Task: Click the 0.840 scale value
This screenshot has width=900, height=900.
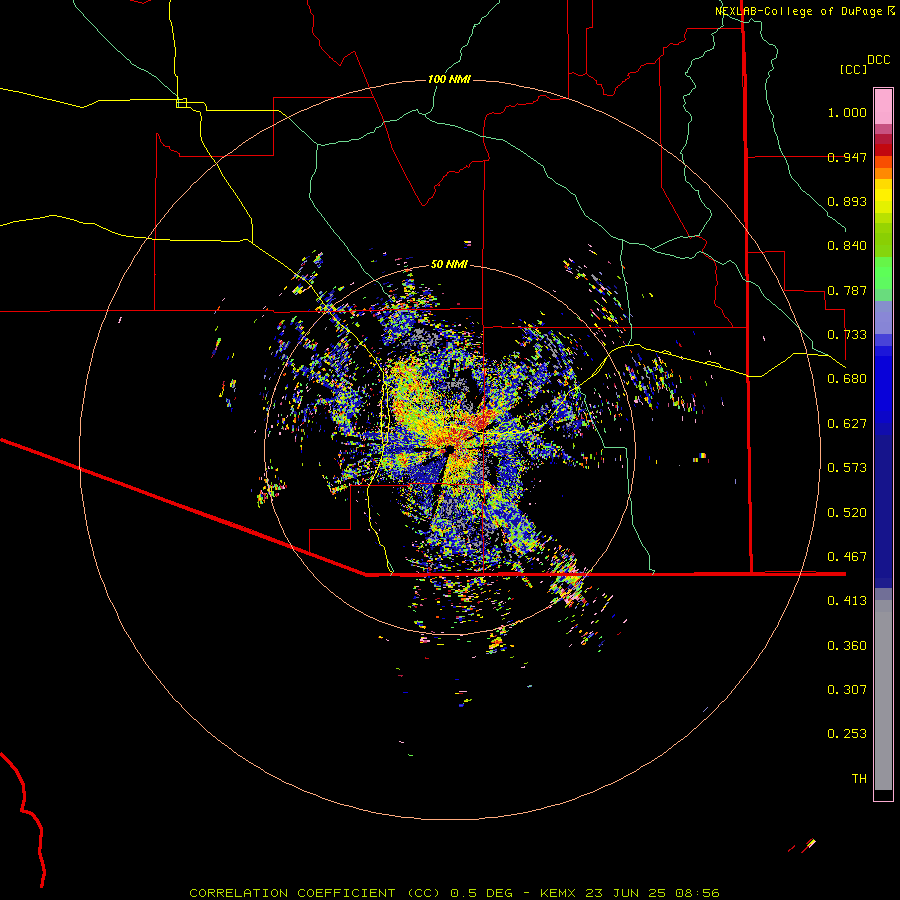Action: pyautogui.click(x=847, y=246)
